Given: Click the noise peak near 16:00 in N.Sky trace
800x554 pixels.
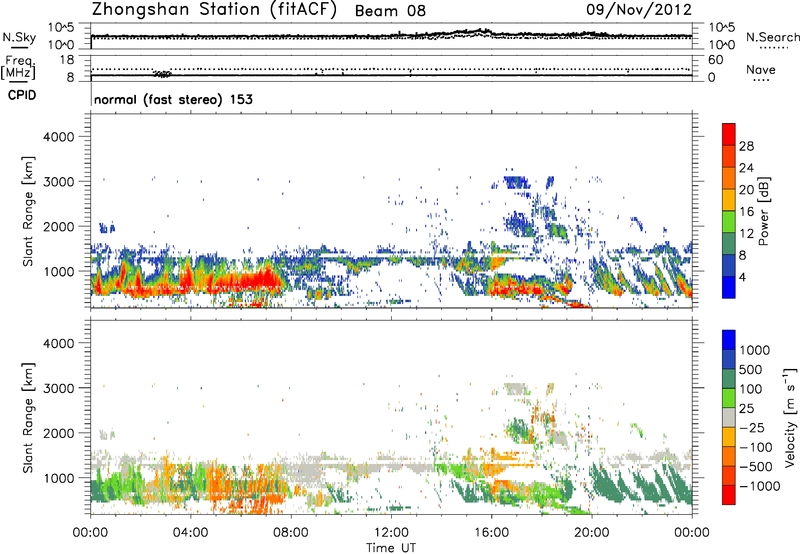Looking at the screenshot, I should [x=481, y=32].
